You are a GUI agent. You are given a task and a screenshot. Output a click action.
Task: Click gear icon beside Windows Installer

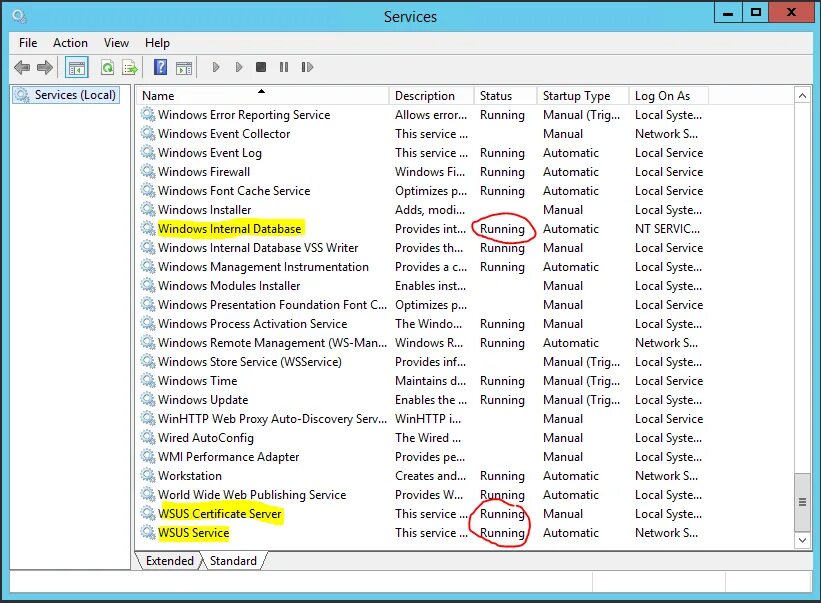pos(148,209)
